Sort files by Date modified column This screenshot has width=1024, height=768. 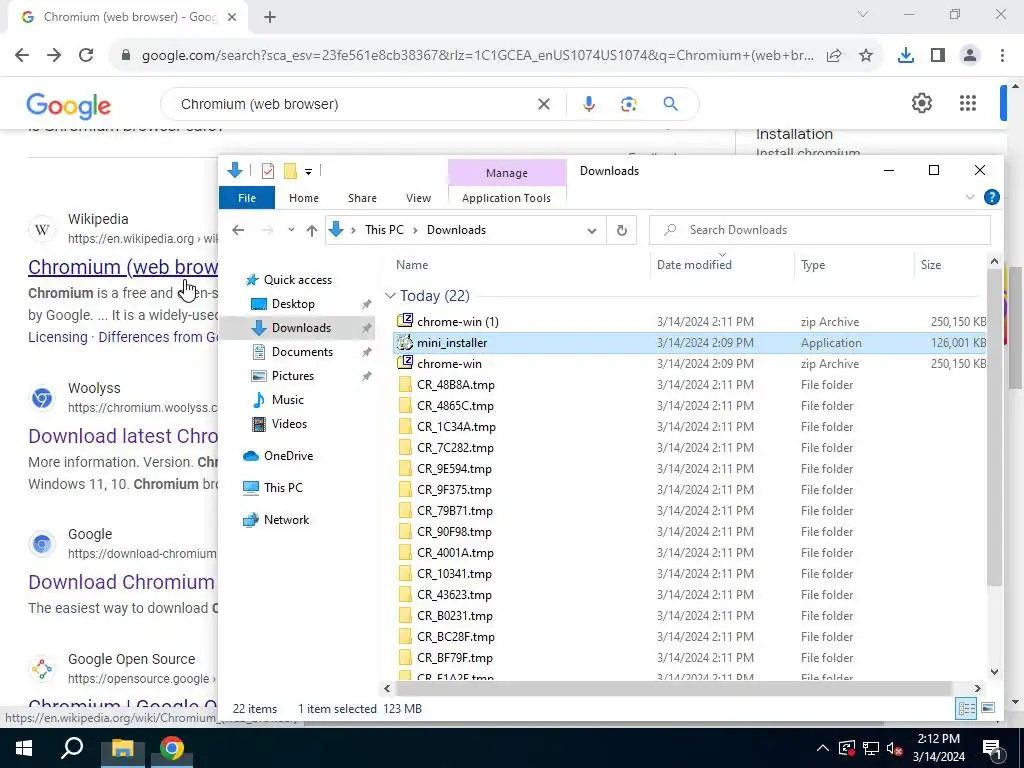click(x=694, y=264)
